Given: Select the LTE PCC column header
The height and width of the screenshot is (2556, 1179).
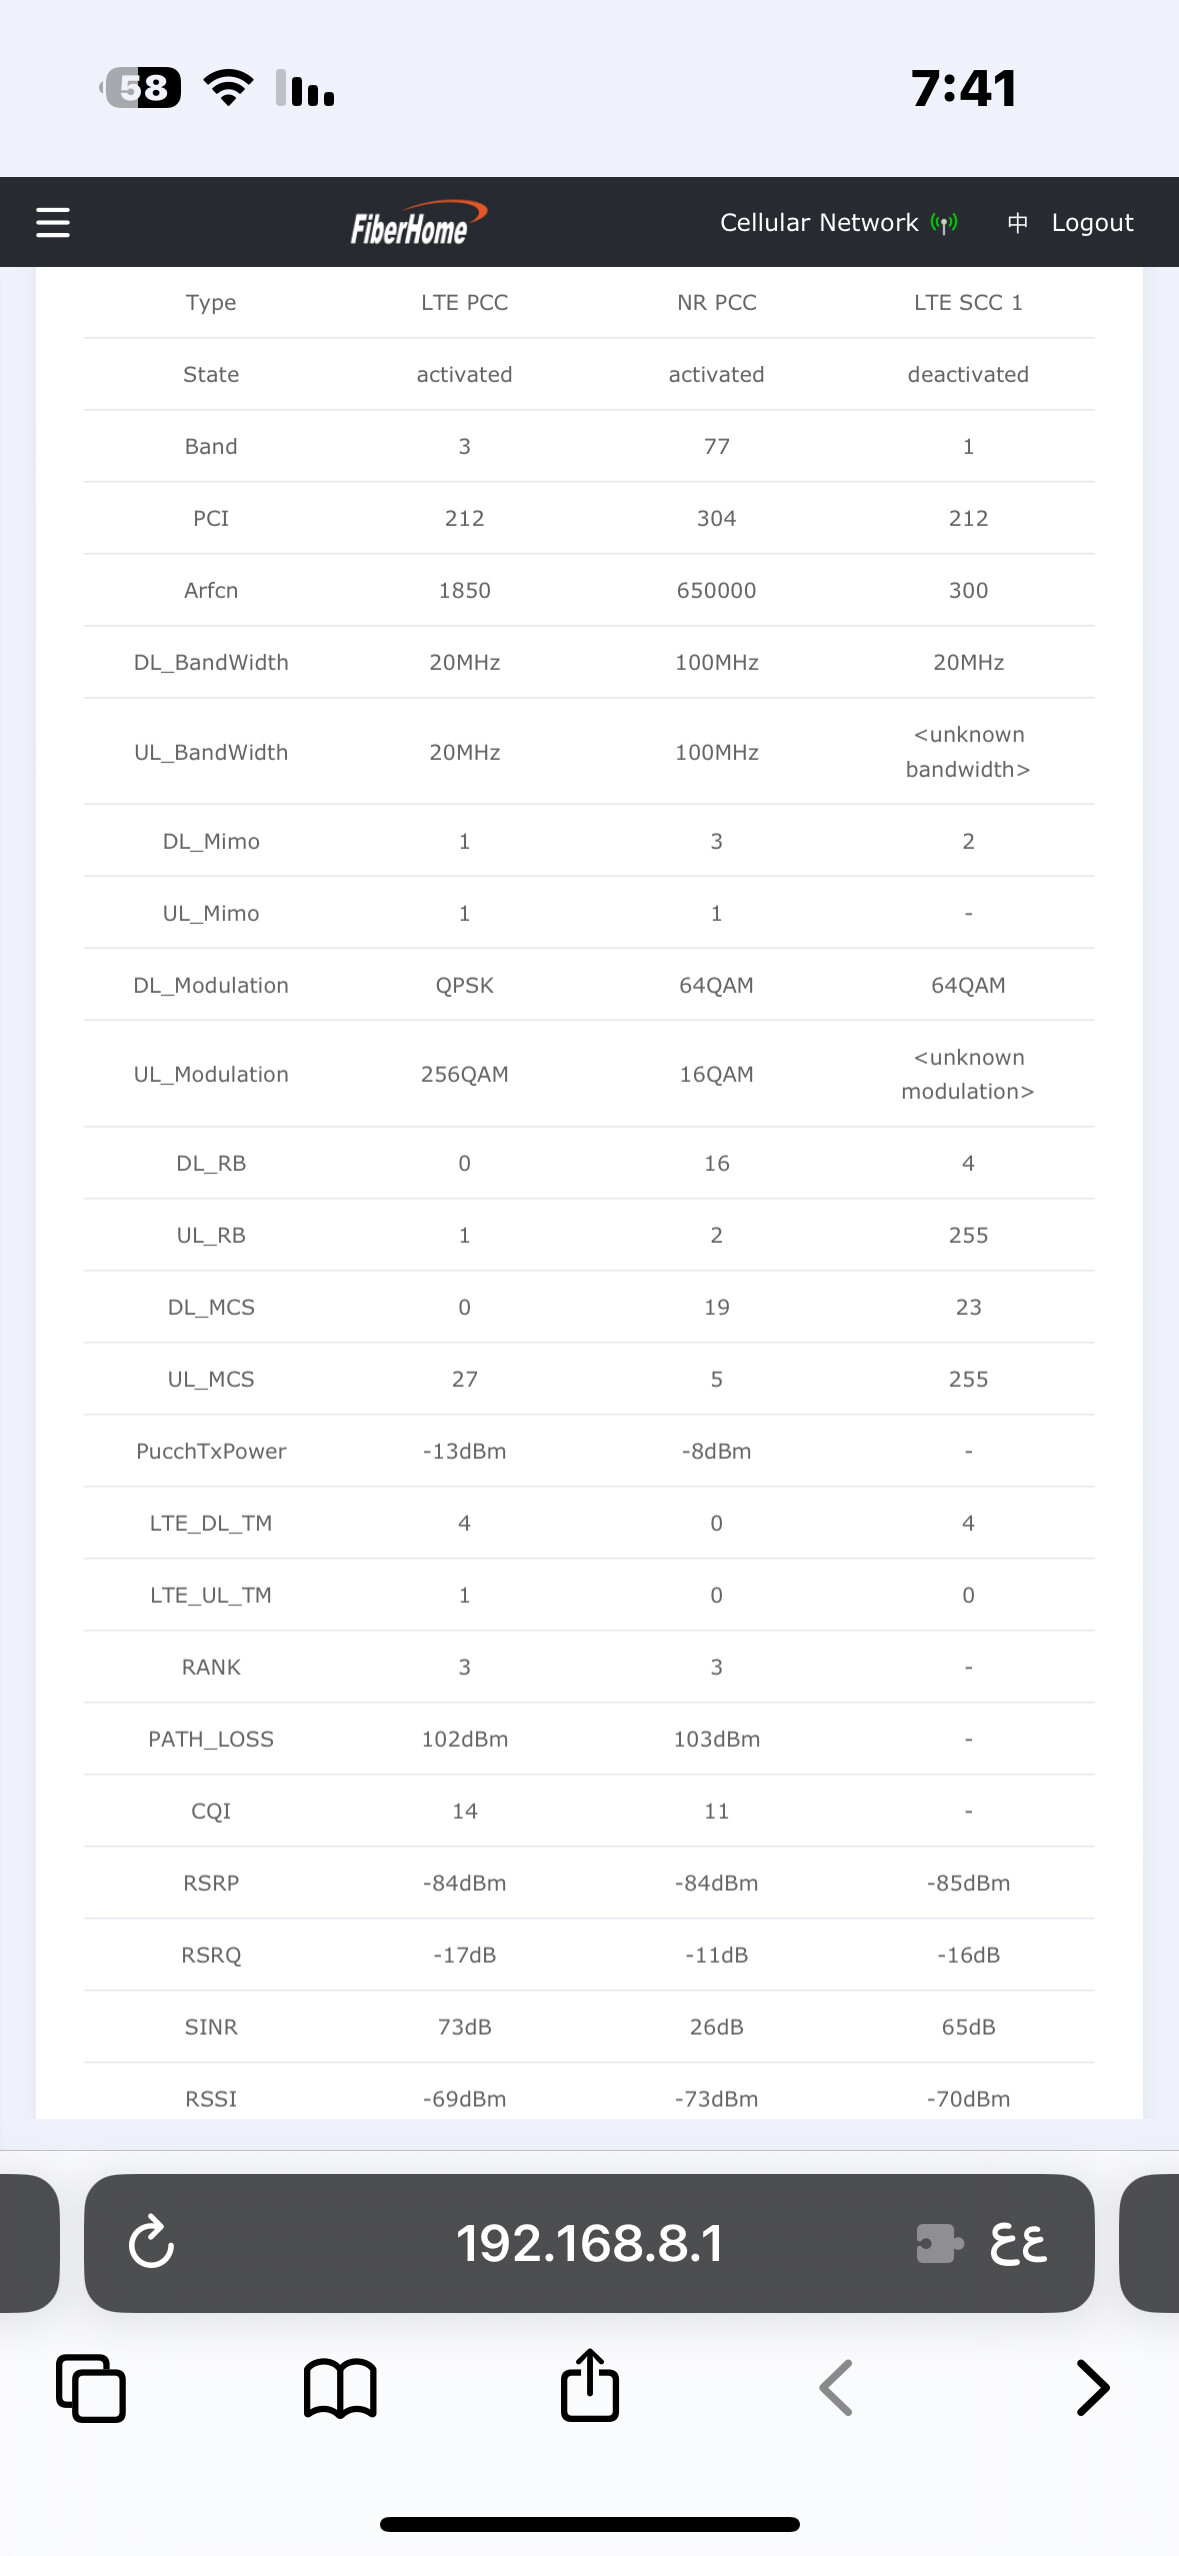Looking at the screenshot, I should click(x=464, y=302).
